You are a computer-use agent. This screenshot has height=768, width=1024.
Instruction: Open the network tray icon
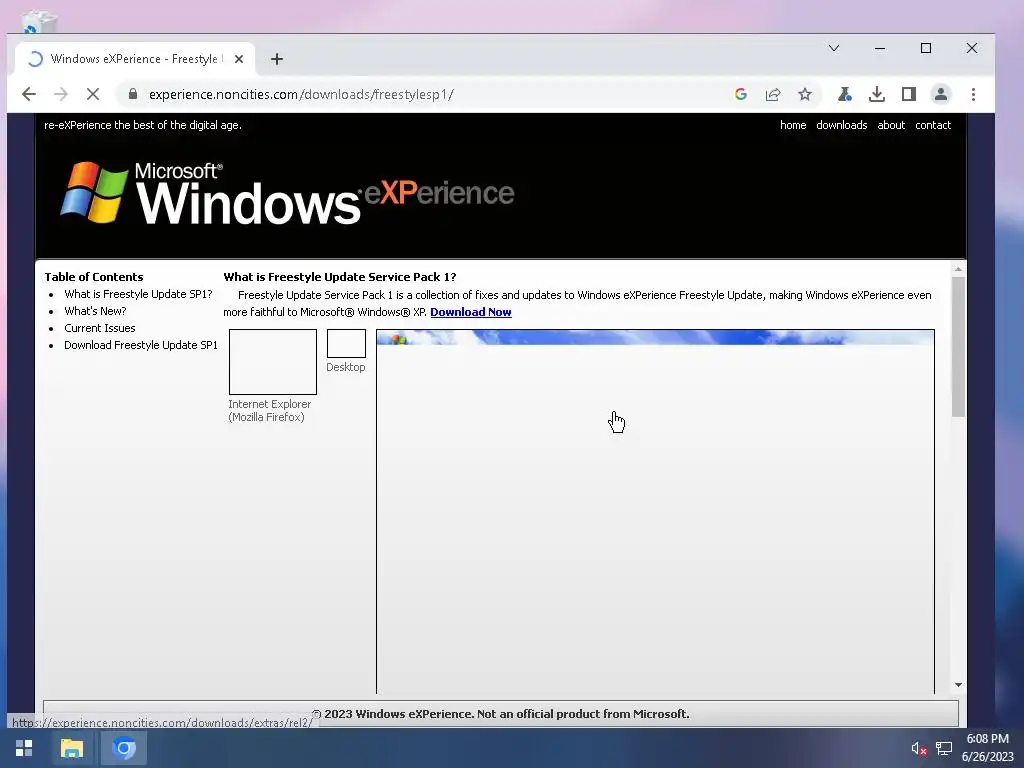(x=944, y=748)
